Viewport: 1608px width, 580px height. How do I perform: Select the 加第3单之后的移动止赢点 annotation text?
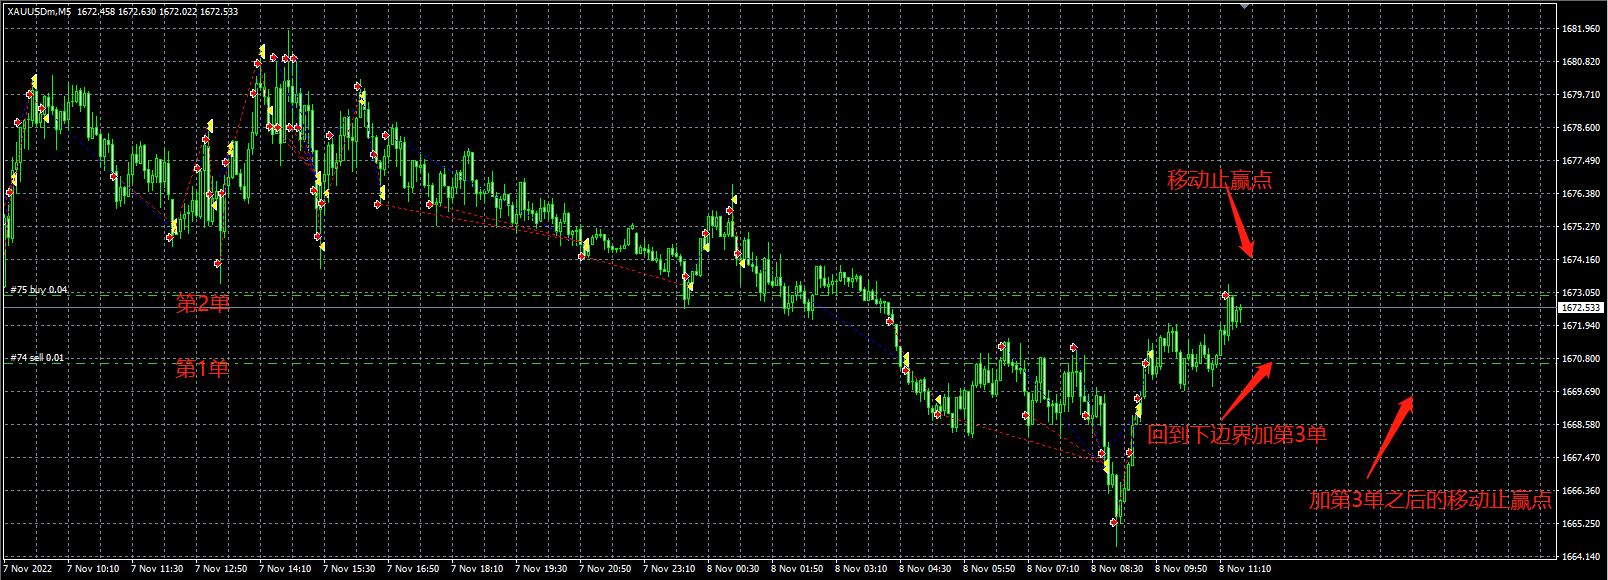[x=1430, y=500]
